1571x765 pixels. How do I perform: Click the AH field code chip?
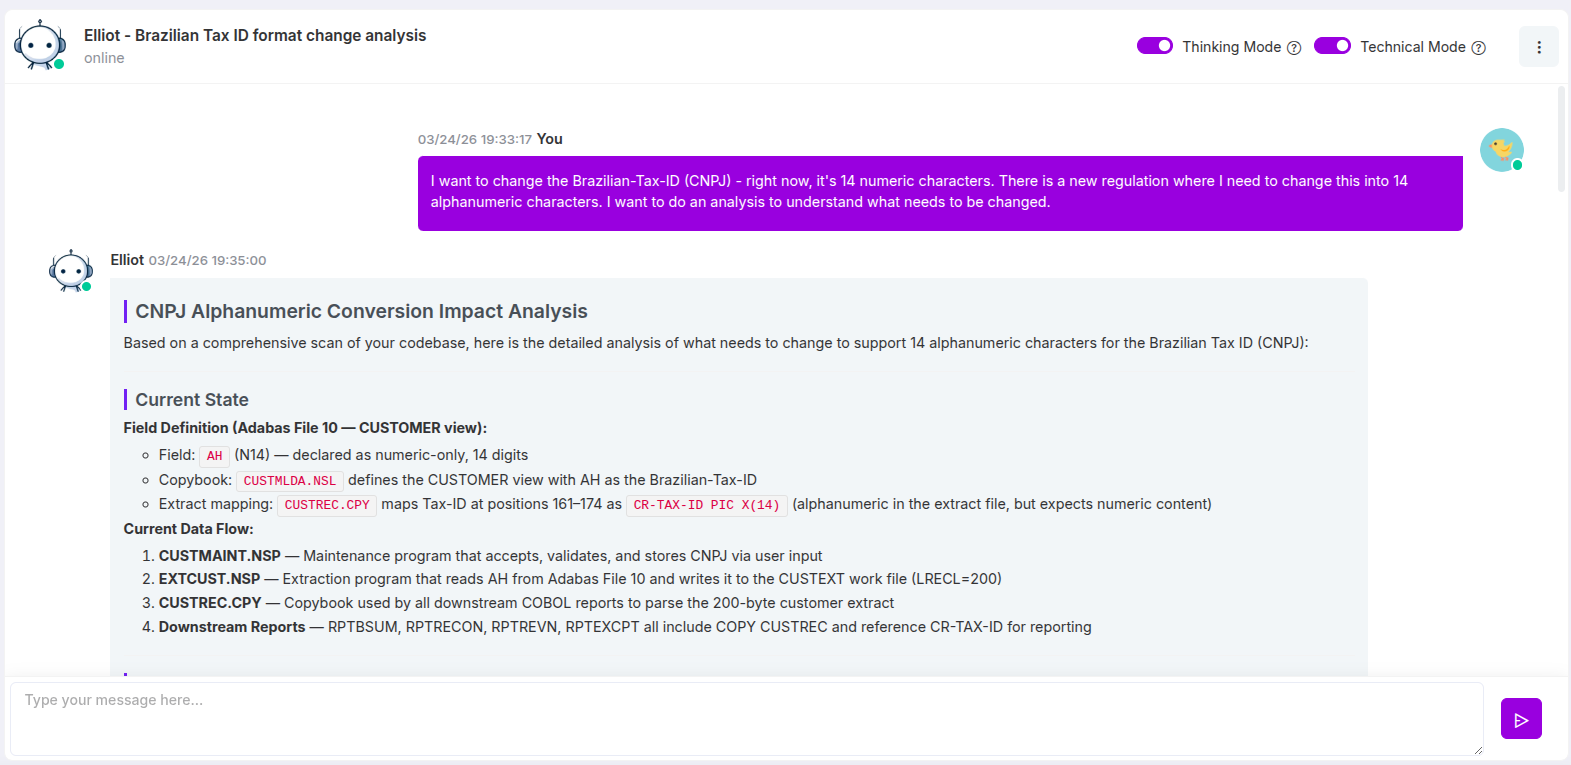(x=214, y=456)
